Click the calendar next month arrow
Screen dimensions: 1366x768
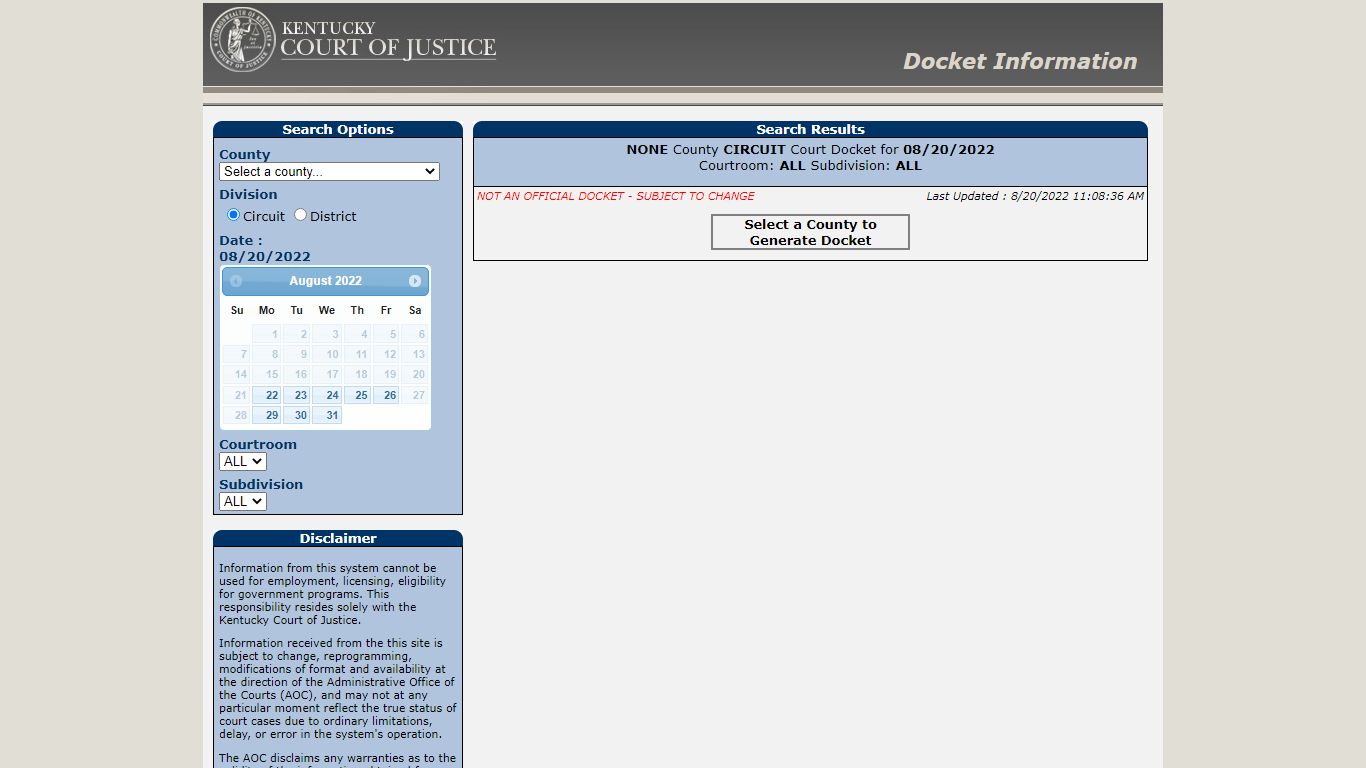tap(415, 281)
